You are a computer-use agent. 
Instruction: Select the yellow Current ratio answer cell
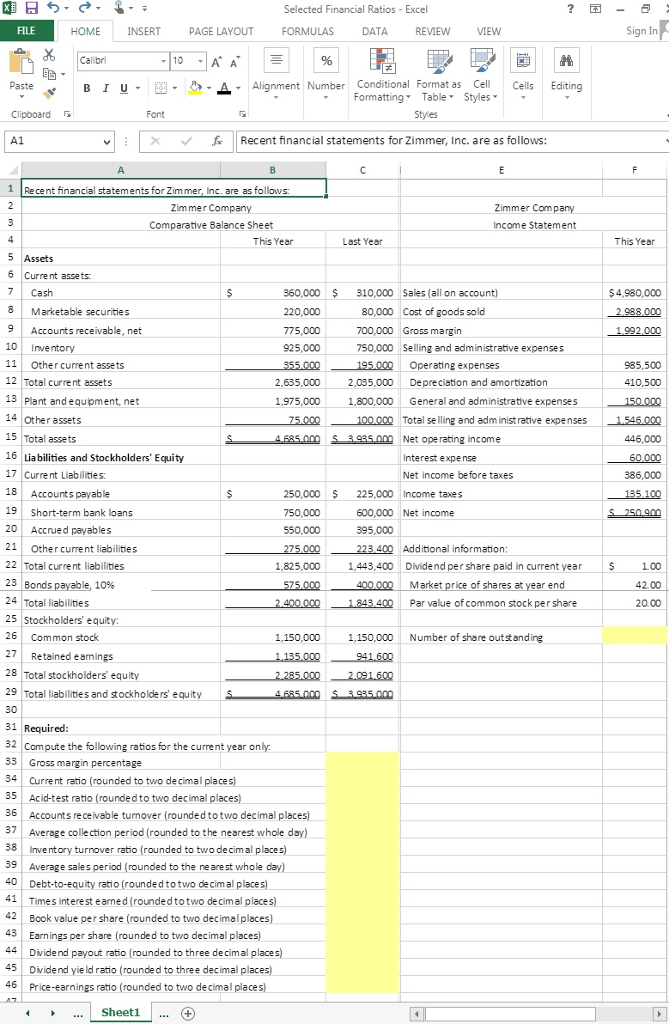362,780
